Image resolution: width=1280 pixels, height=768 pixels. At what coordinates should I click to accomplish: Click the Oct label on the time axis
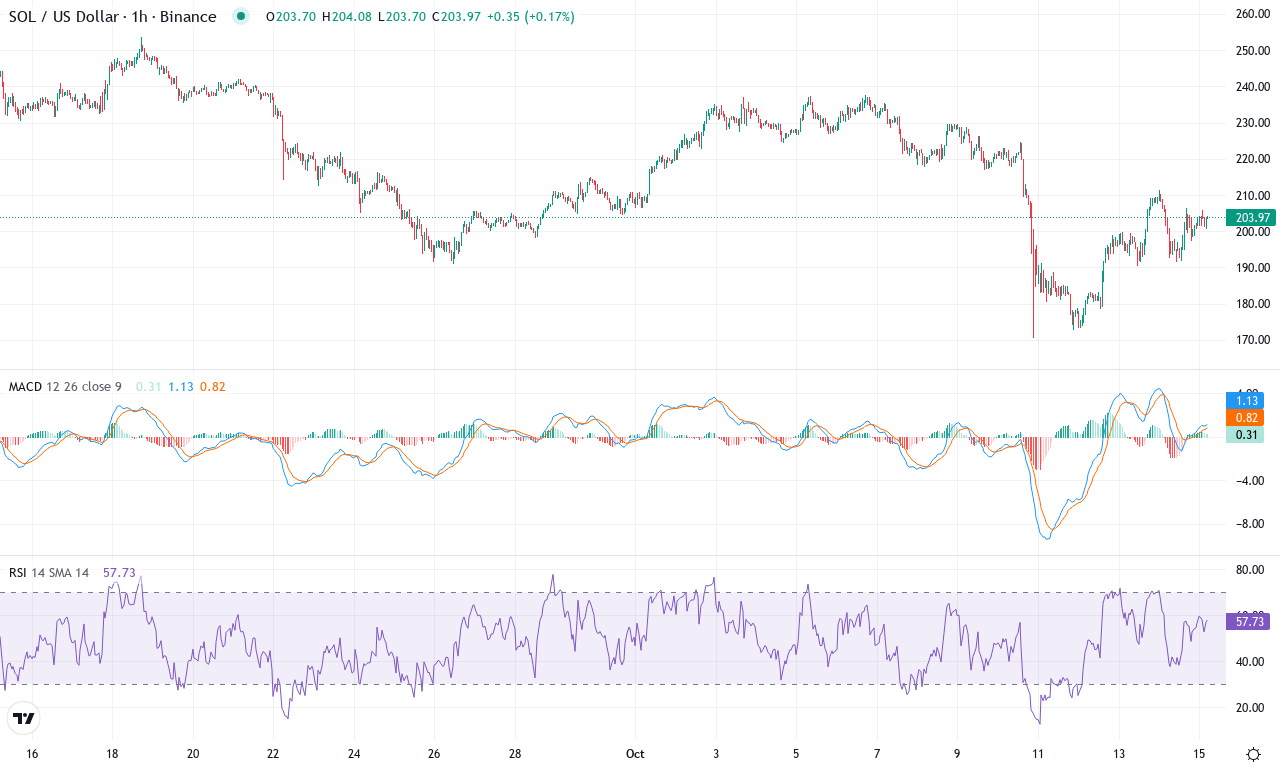click(x=635, y=753)
